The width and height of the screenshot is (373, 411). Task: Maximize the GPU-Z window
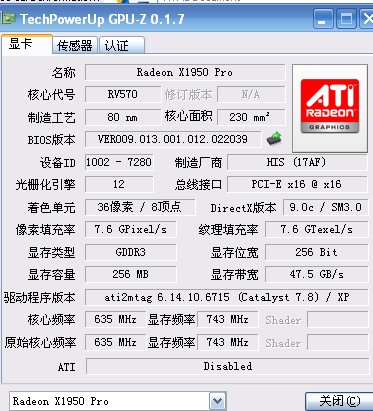click(346, 19)
